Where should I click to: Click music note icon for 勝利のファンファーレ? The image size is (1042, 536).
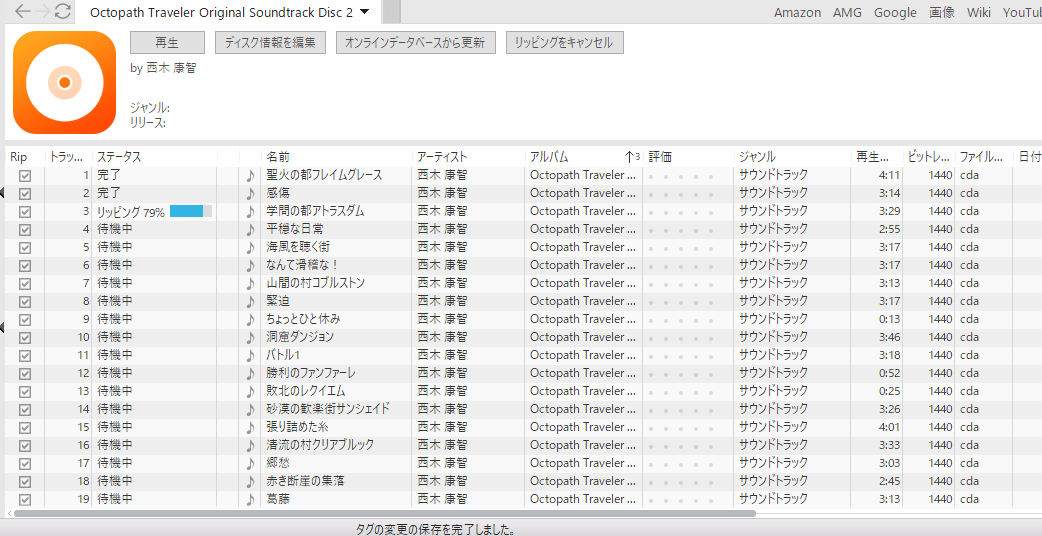(250, 373)
